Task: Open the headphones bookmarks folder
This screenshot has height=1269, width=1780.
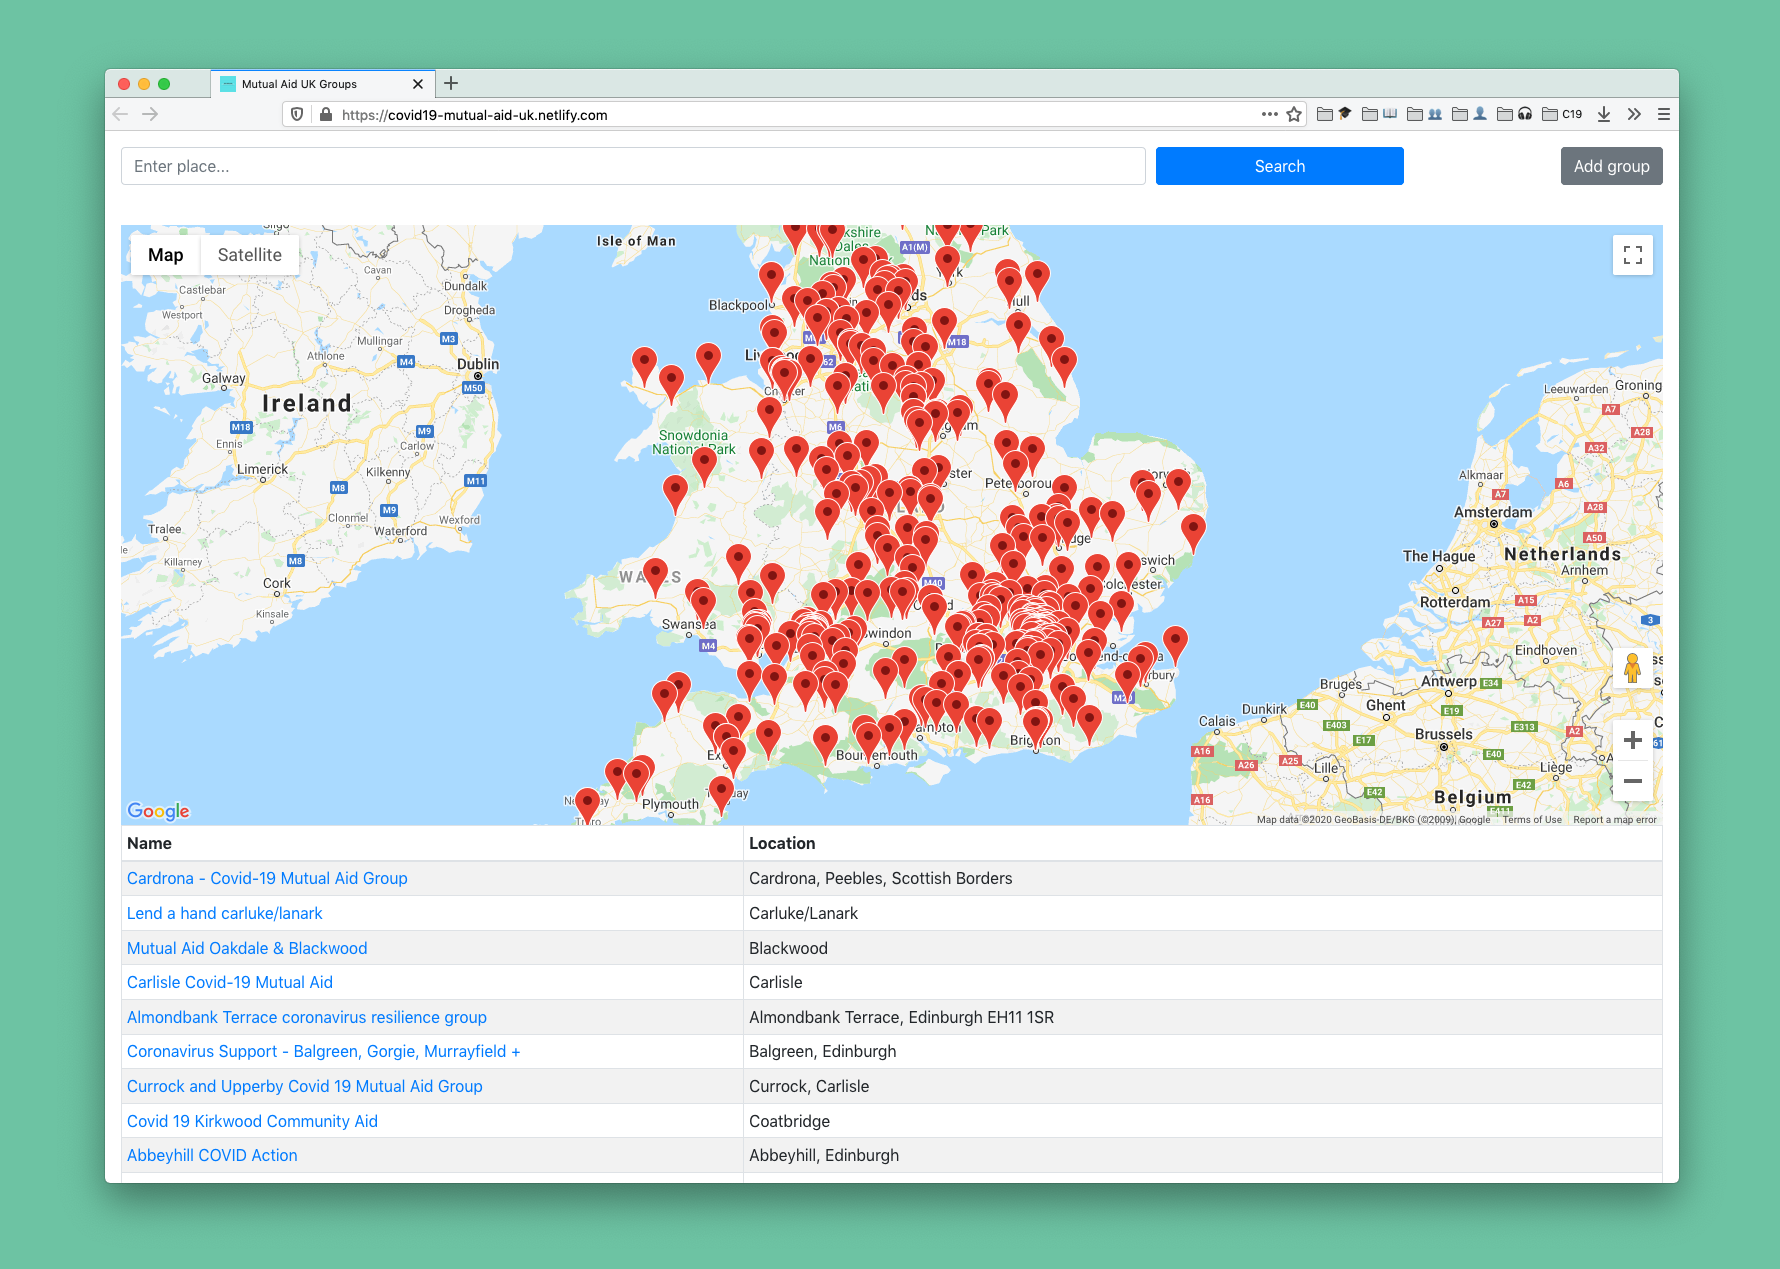Action: point(1514,114)
